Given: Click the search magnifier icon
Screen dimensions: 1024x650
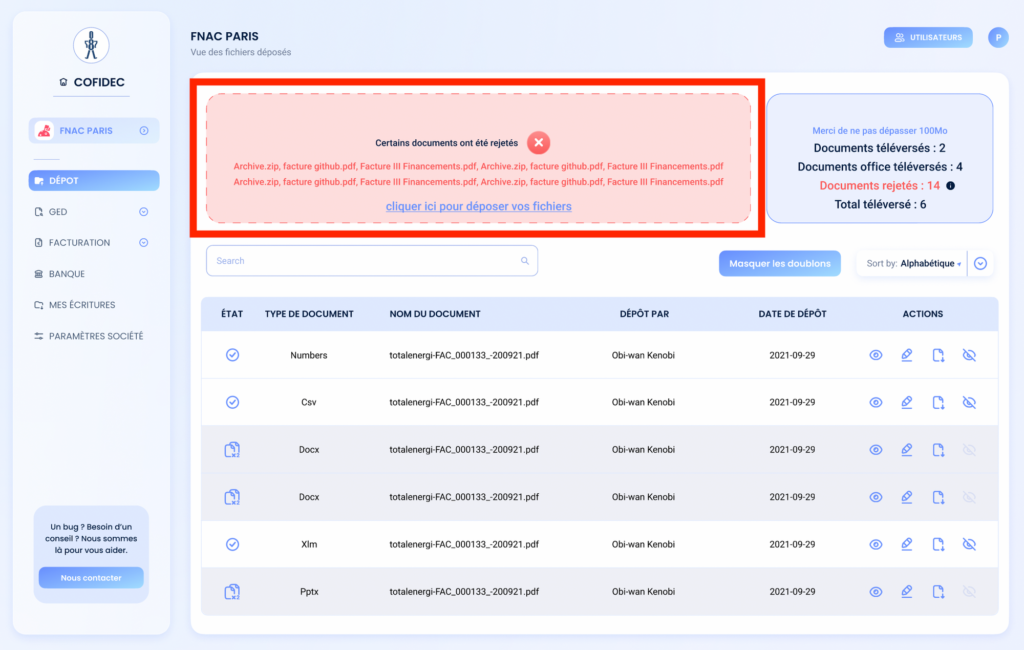Looking at the screenshot, I should (524, 261).
